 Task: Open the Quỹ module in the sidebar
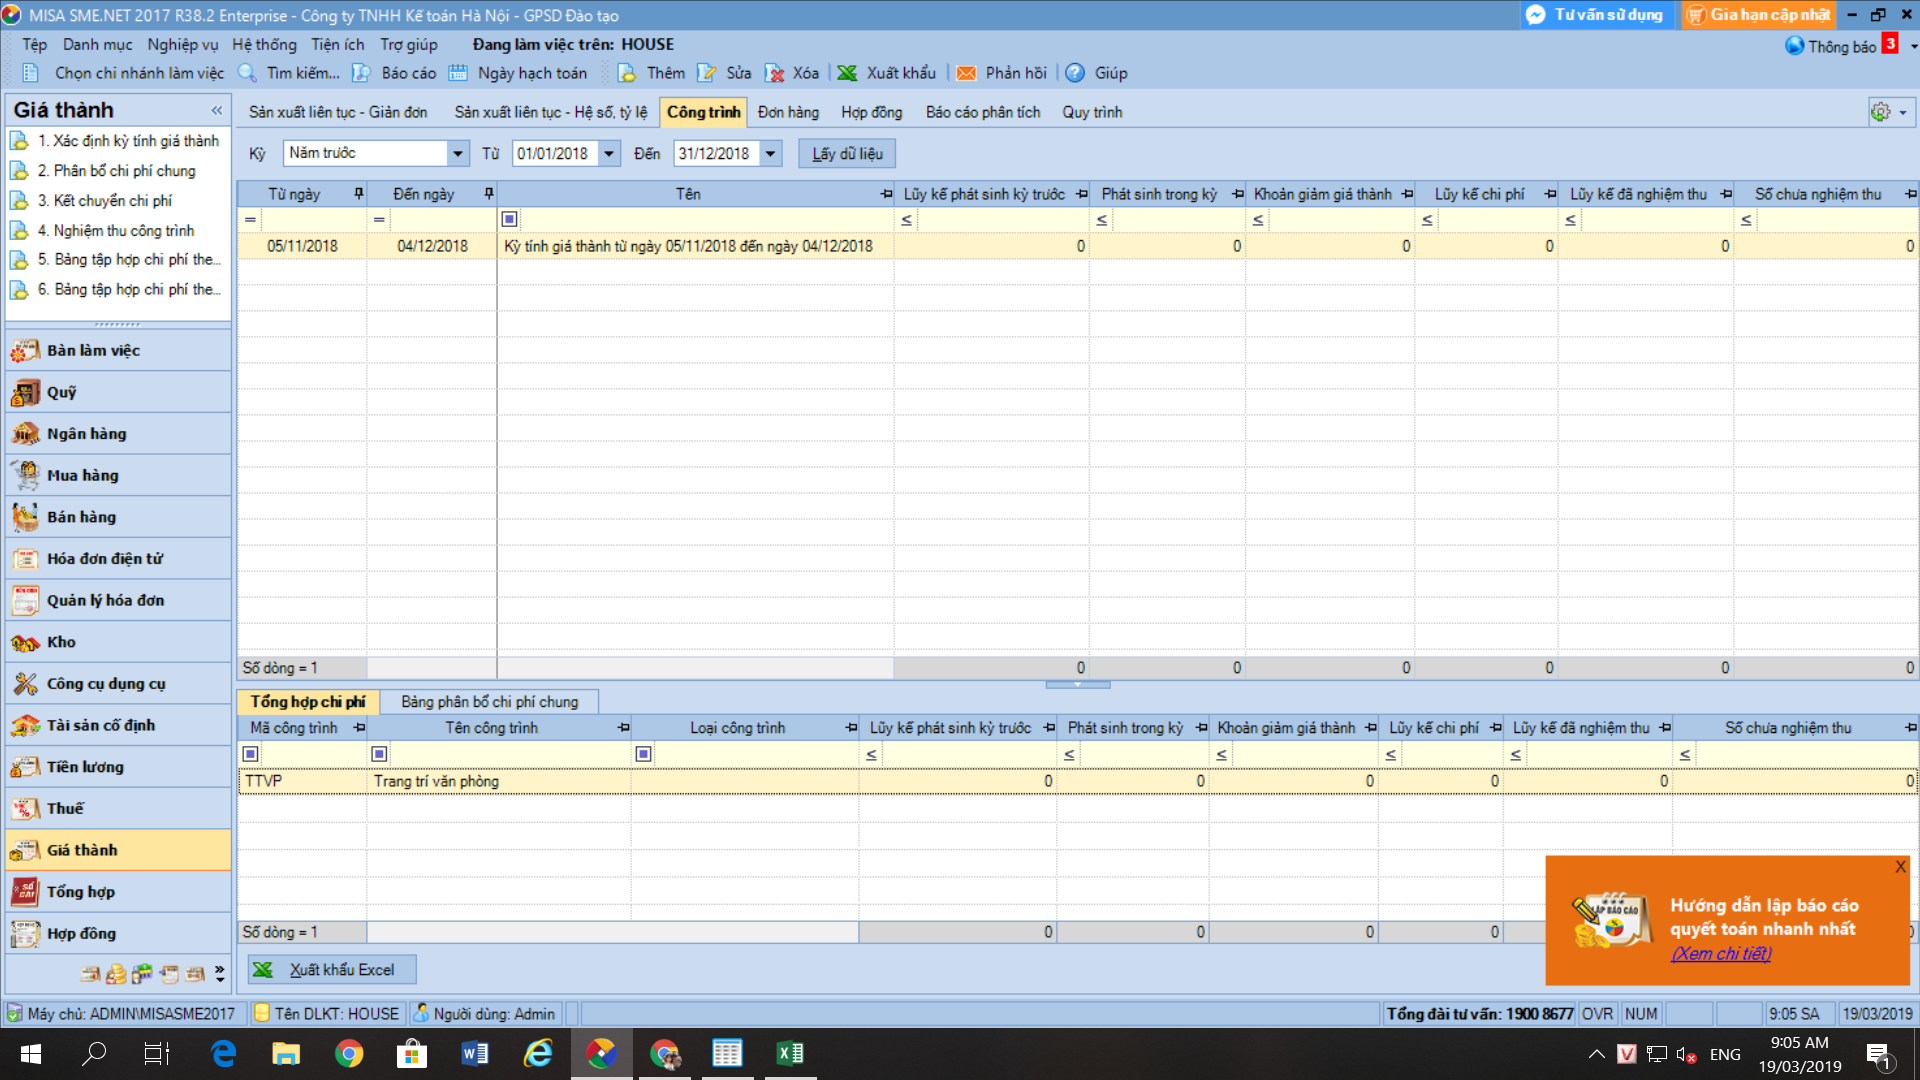pos(60,392)
